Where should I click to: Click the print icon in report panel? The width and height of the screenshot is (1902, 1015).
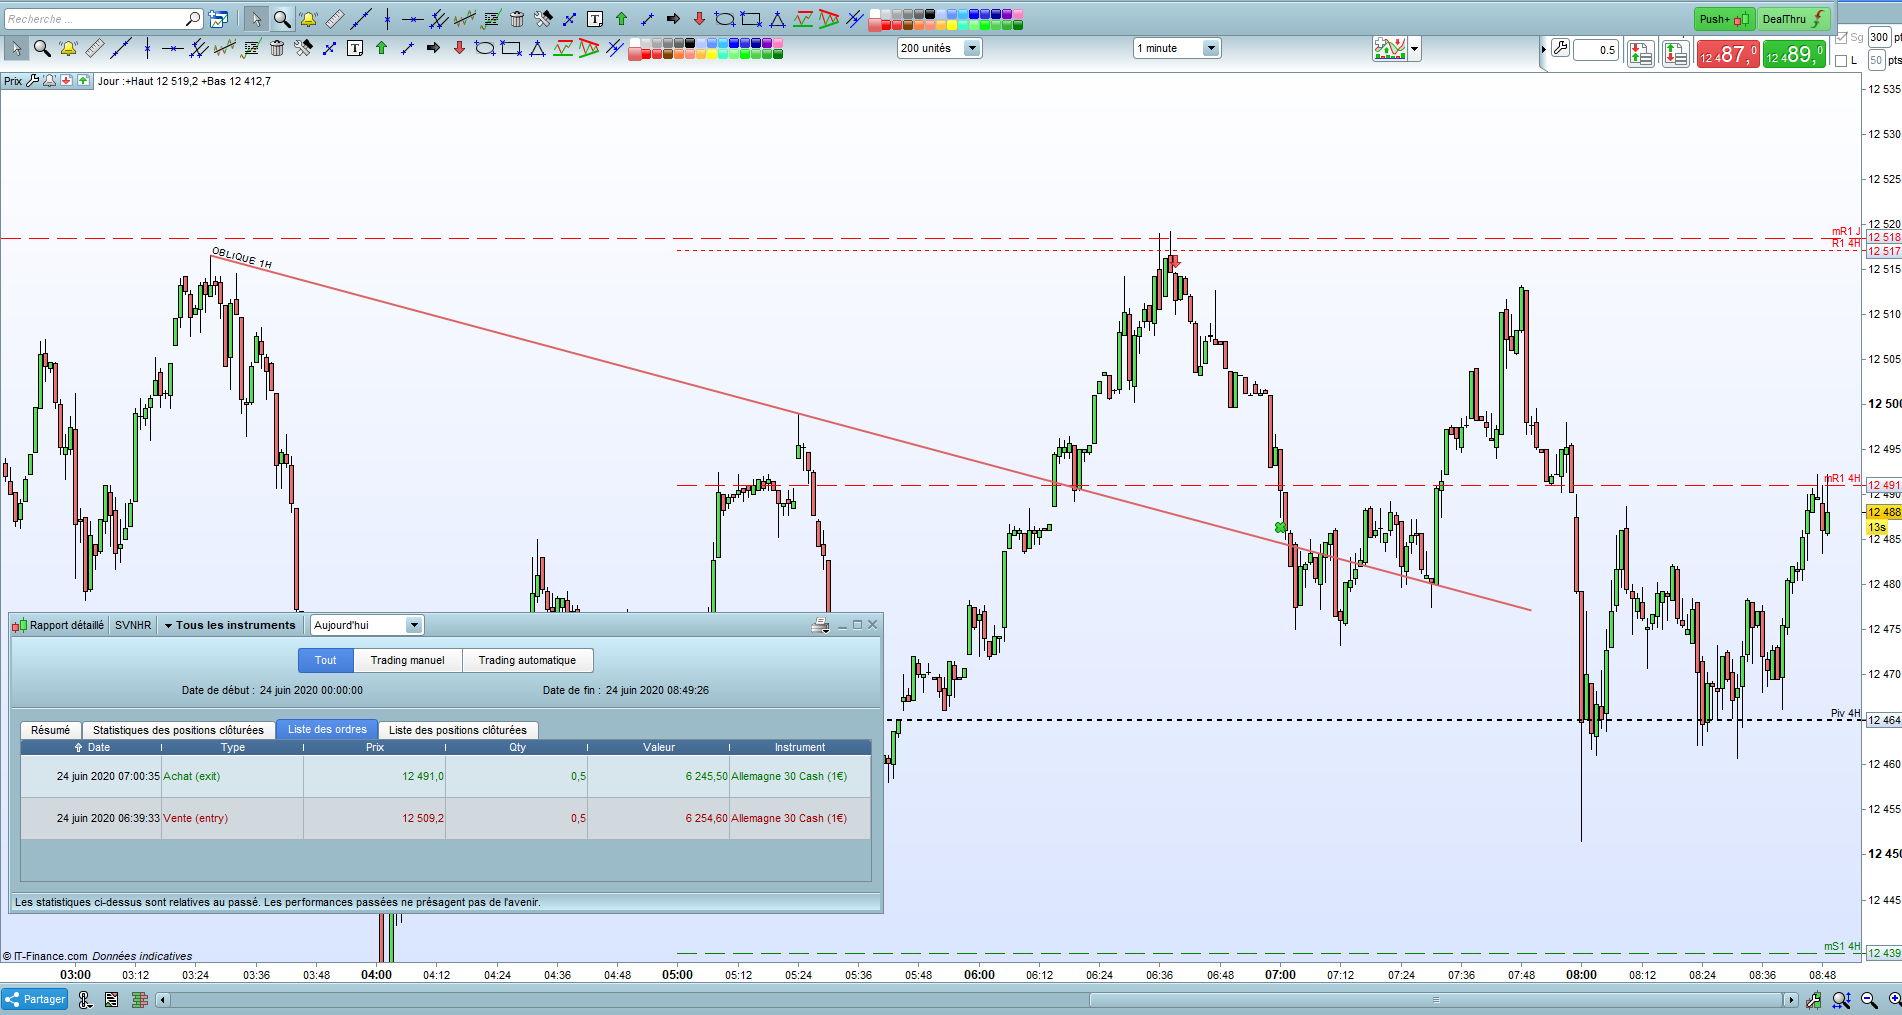click(820, 625)
